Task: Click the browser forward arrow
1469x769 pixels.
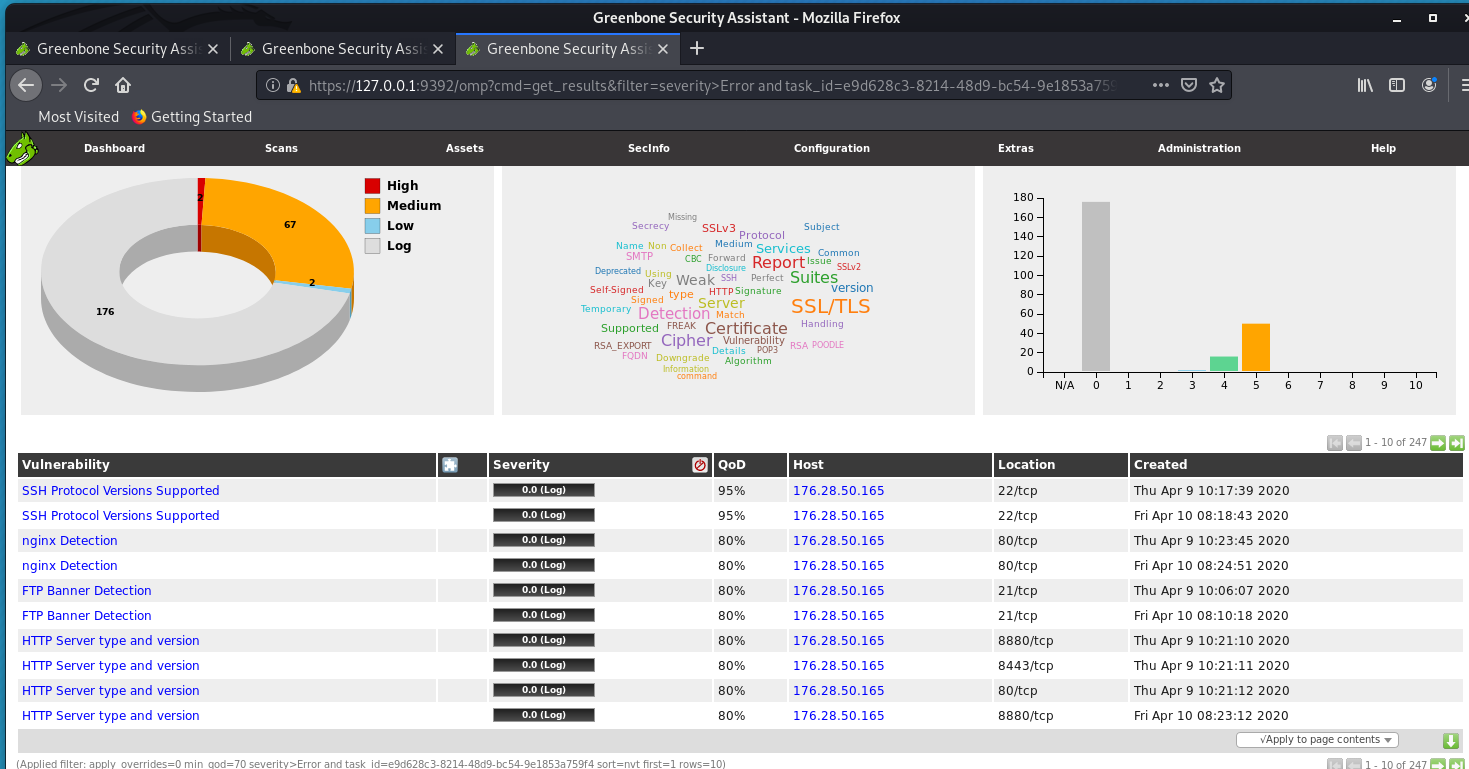Action: coord(58,85)
